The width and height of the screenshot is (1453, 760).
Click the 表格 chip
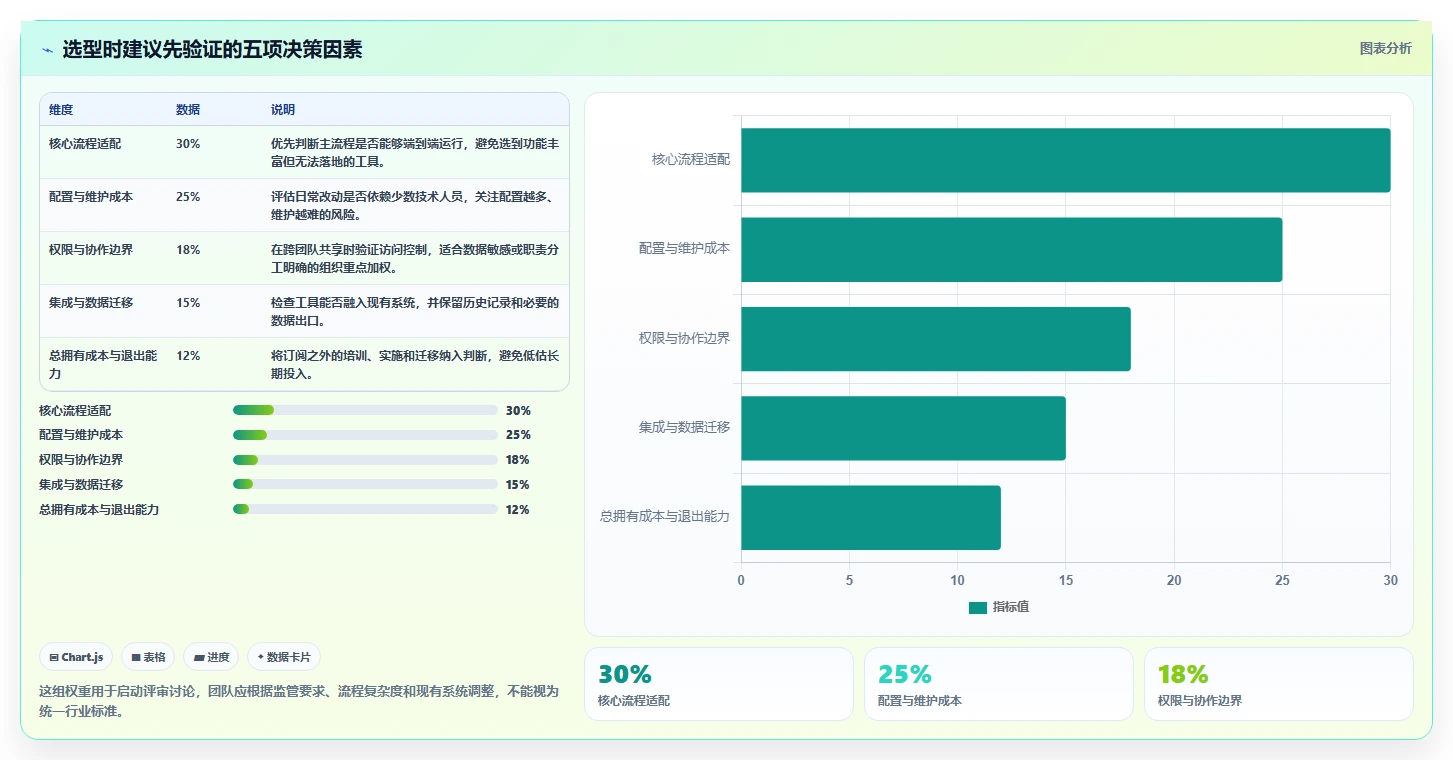pos(148,657)
